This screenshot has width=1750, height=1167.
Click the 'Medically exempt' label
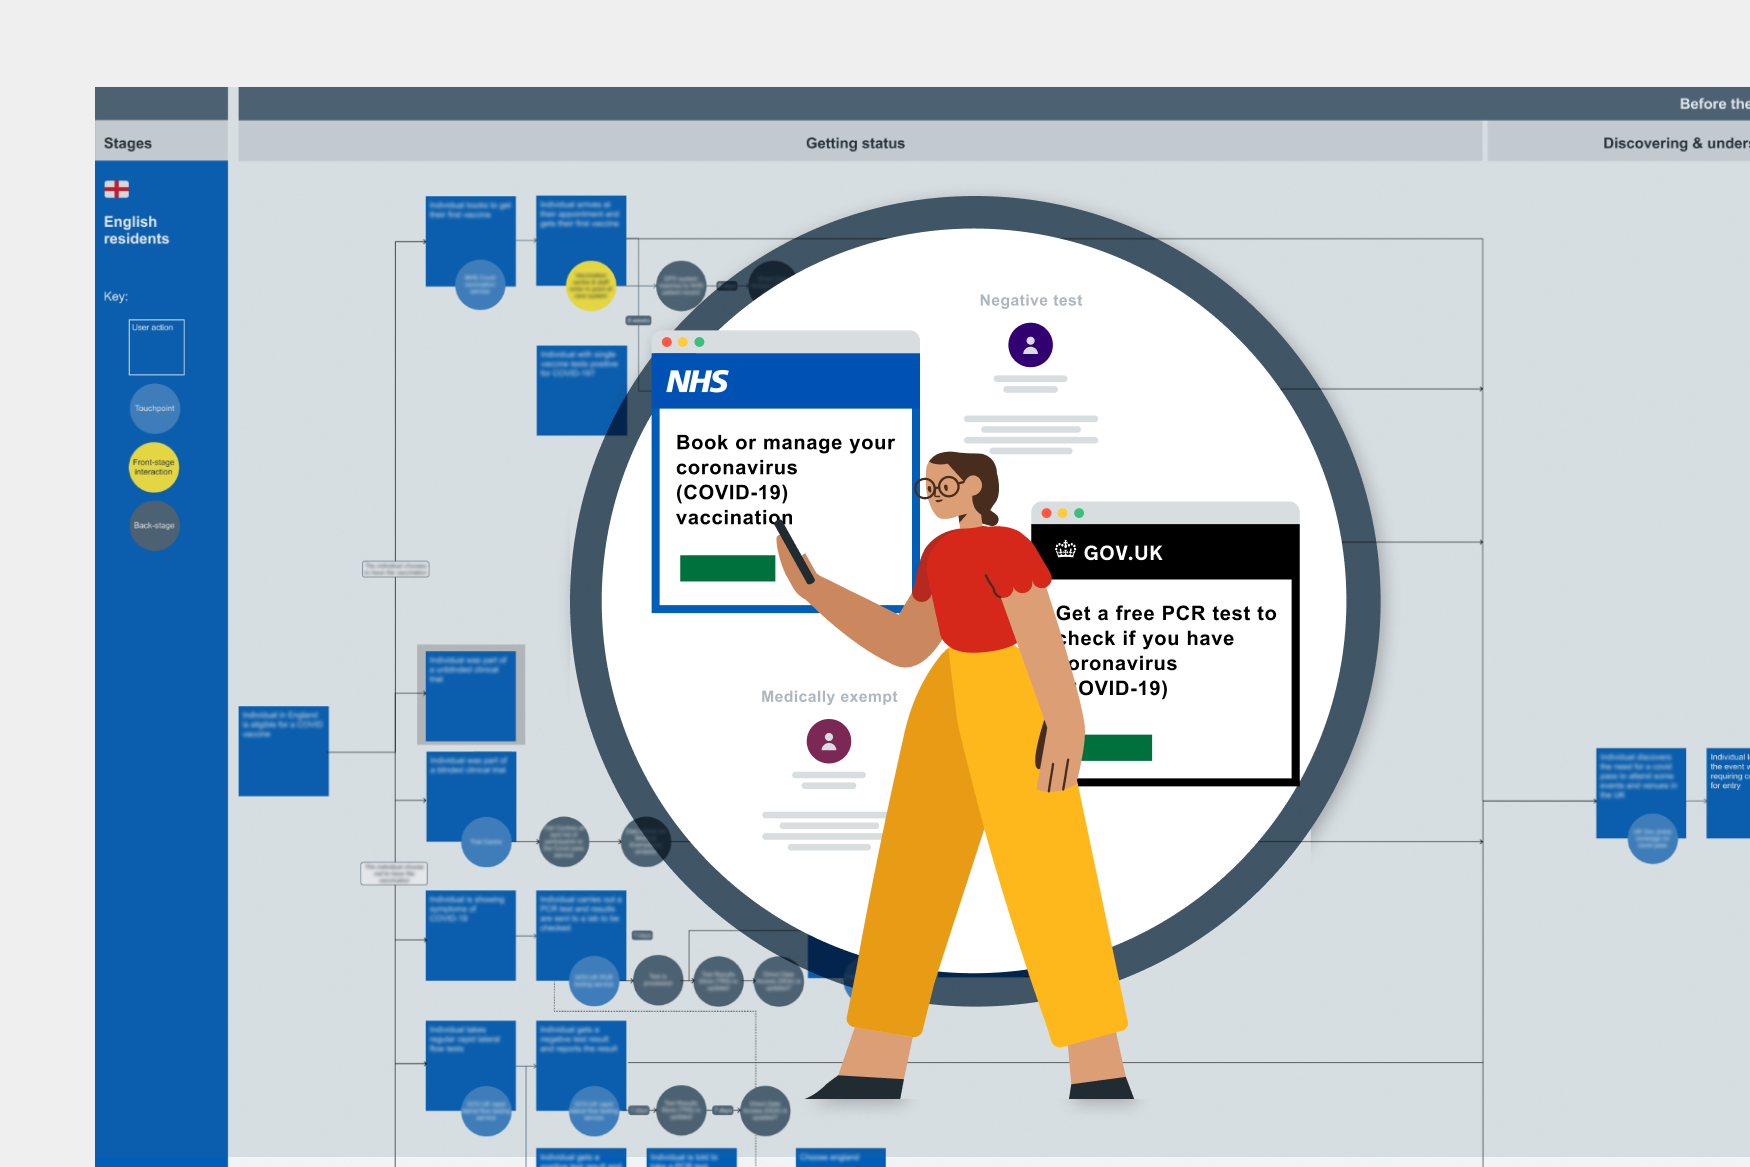(x=829, y=696)
